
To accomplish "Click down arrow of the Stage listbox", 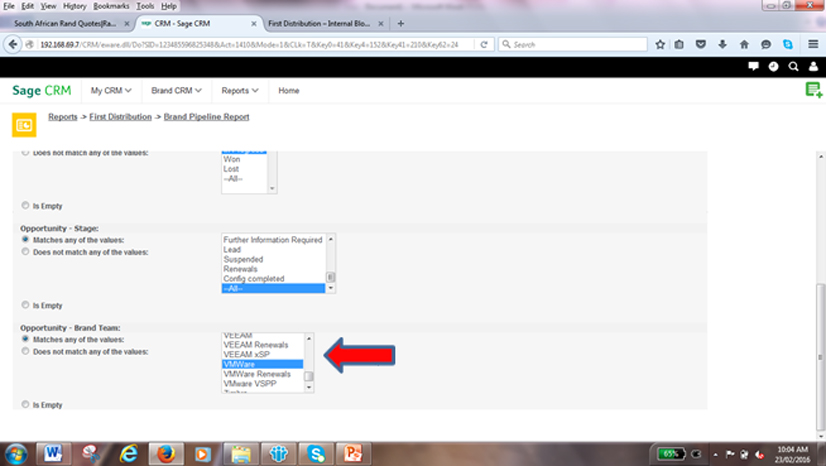I will (331, 288).
